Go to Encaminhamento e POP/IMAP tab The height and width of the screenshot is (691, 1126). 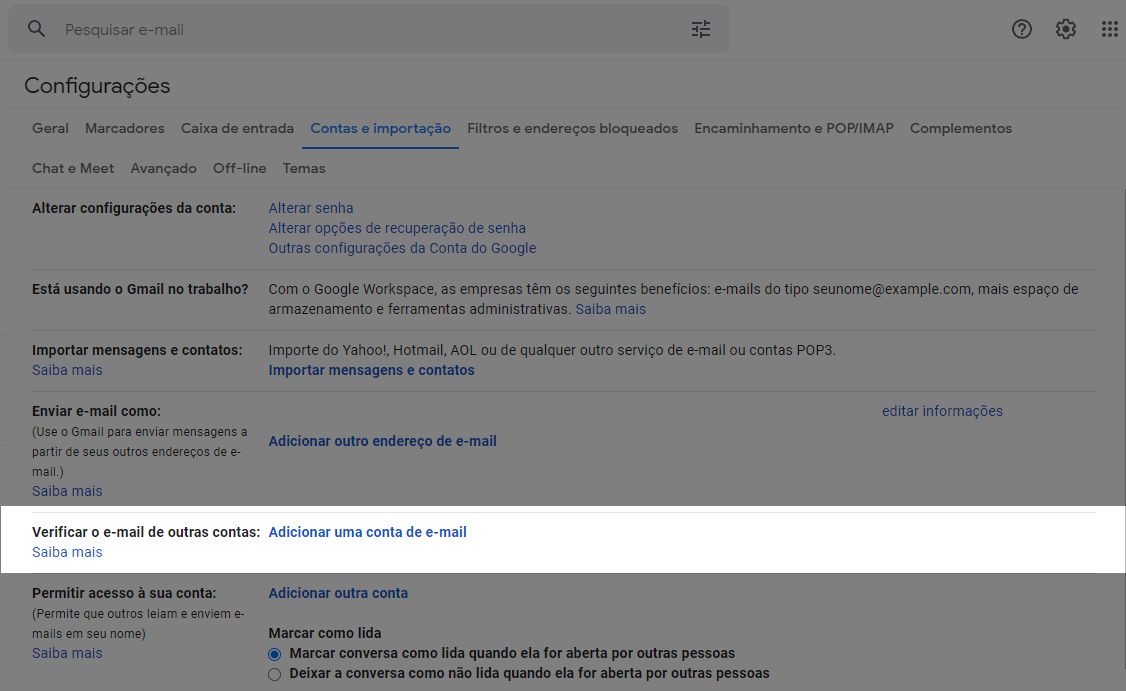point(794,128)
